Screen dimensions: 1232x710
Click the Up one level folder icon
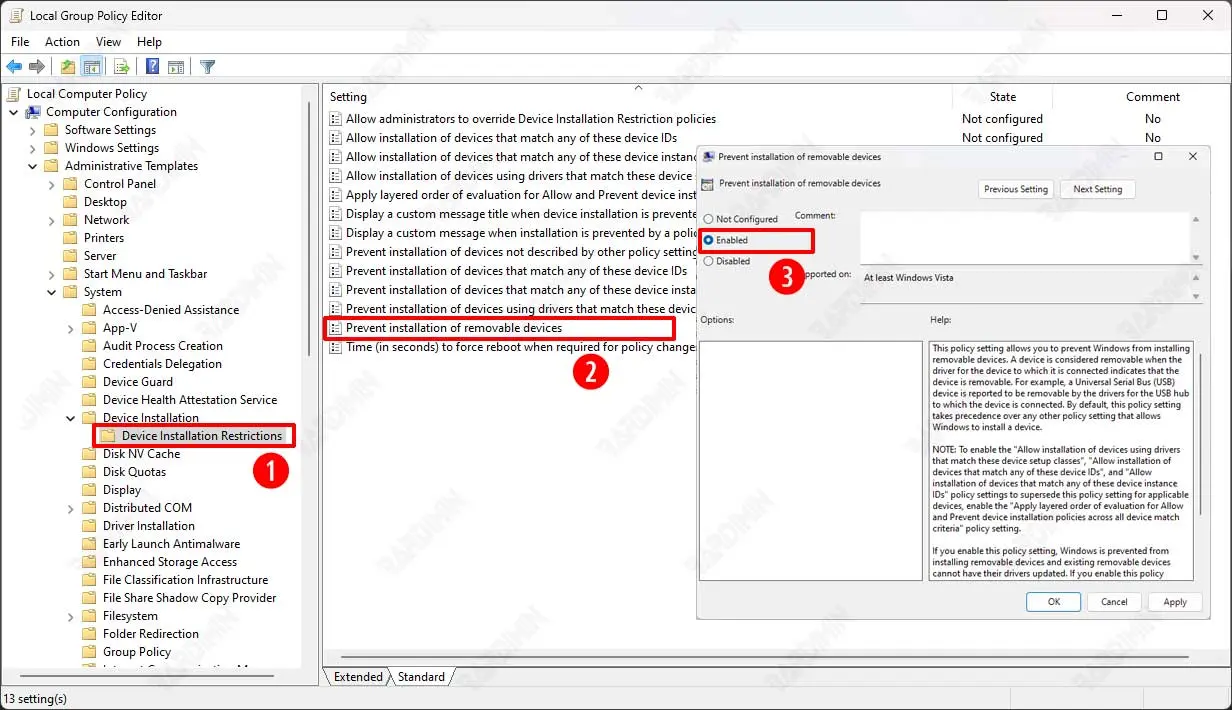click(67, 67)
